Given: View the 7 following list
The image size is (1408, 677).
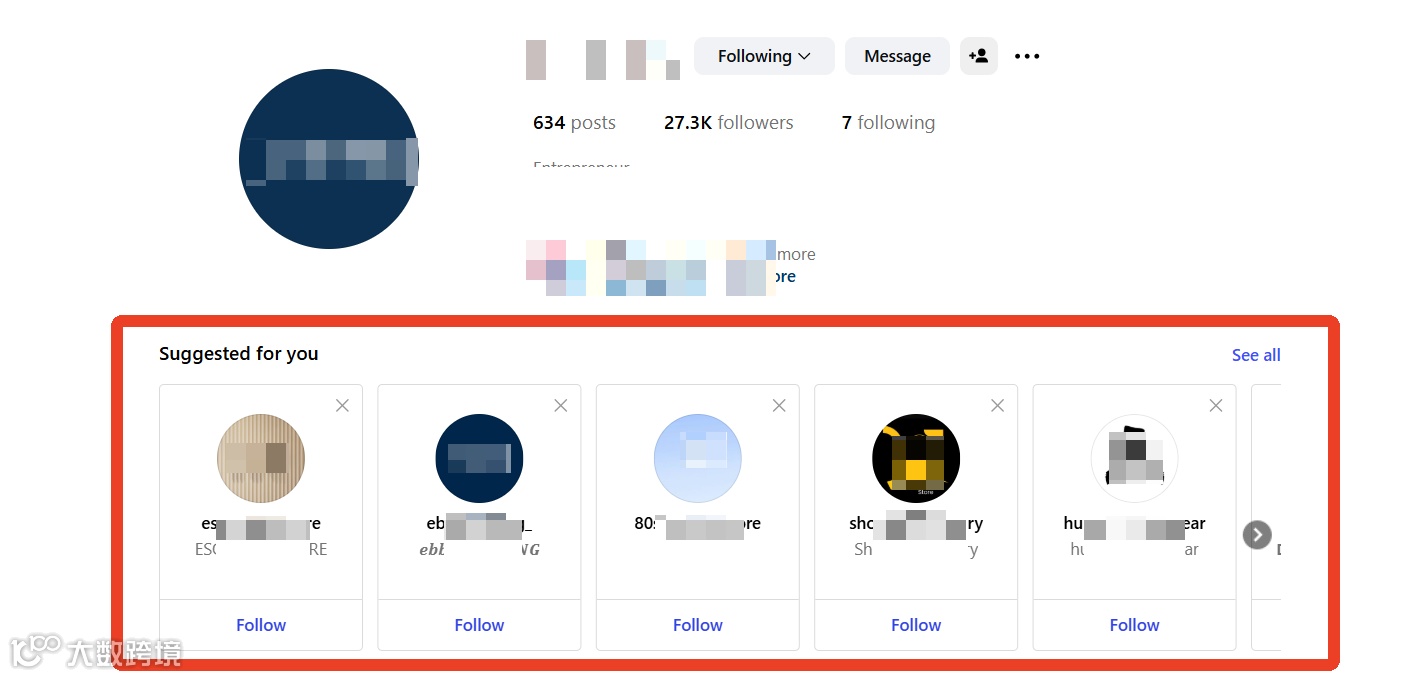Looking at the screenshot, I should coord(888,123).
